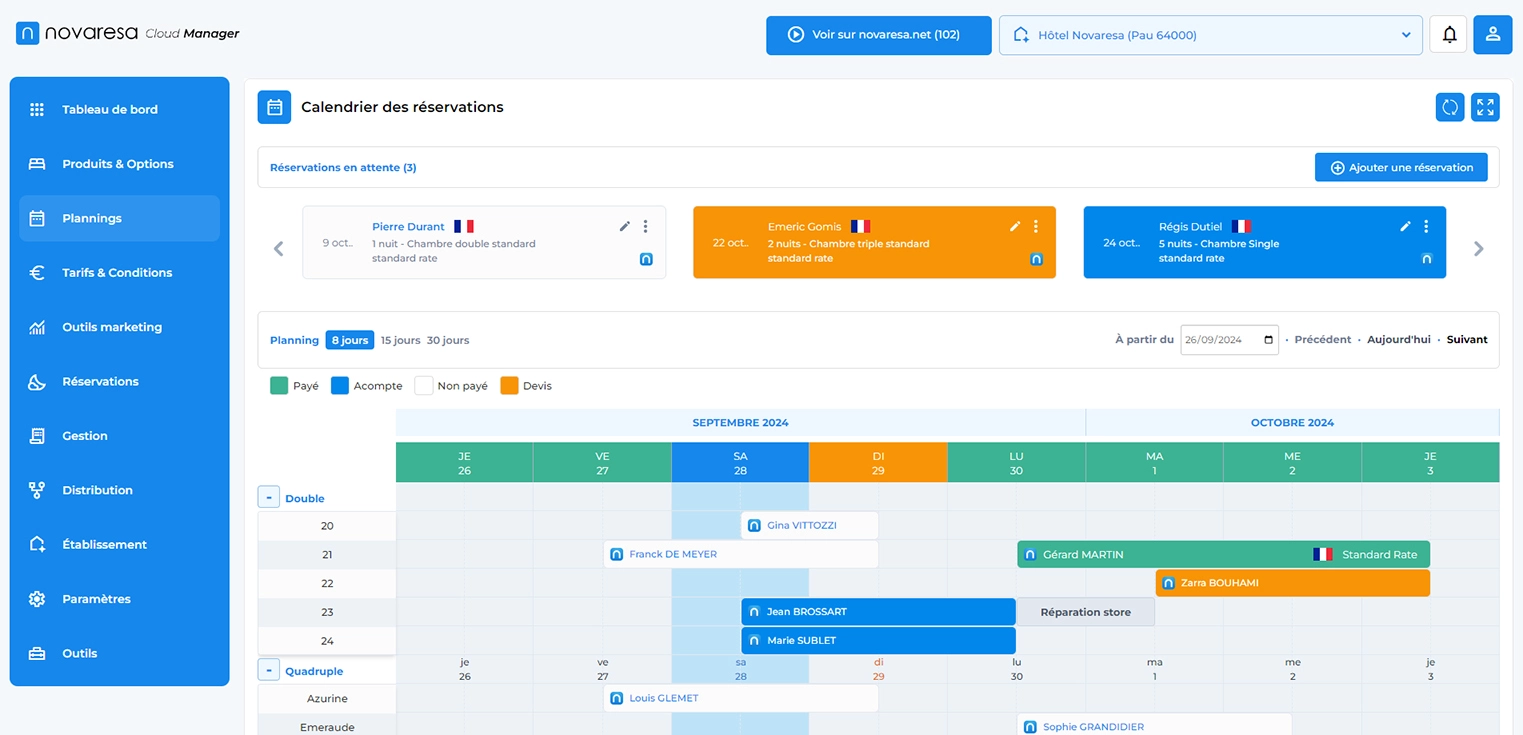
Task: Click Aujourd'hui to jump to today
Action: (1398, 339)
